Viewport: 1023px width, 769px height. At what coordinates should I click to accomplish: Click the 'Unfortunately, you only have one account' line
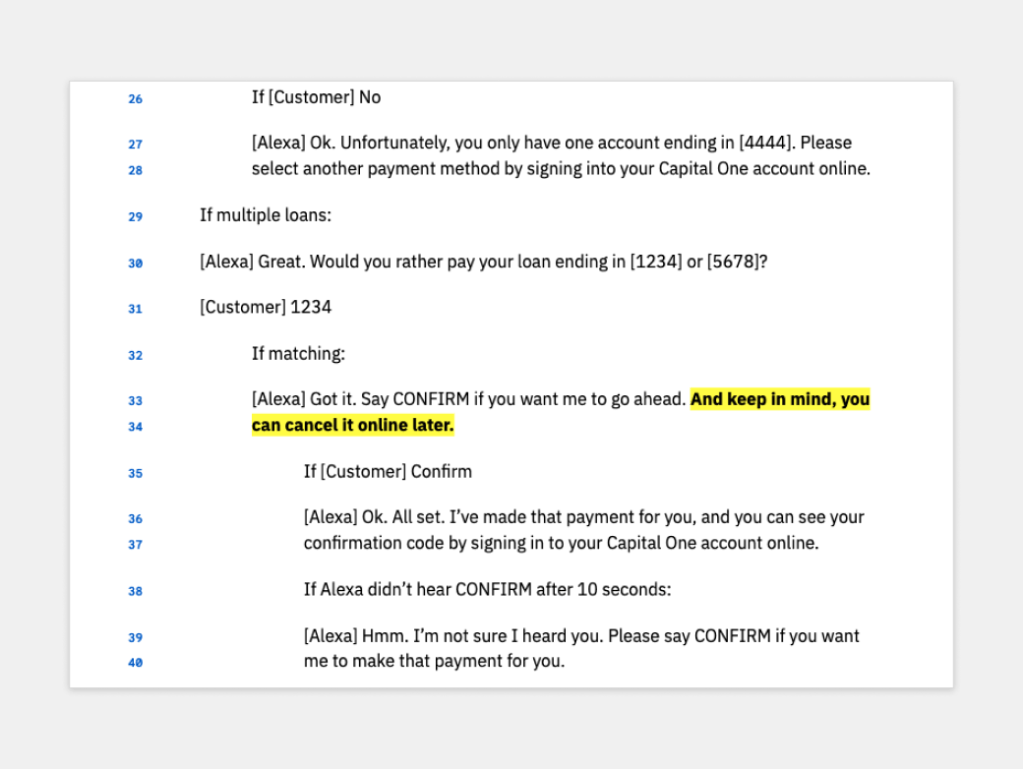(x=551, y=143)
